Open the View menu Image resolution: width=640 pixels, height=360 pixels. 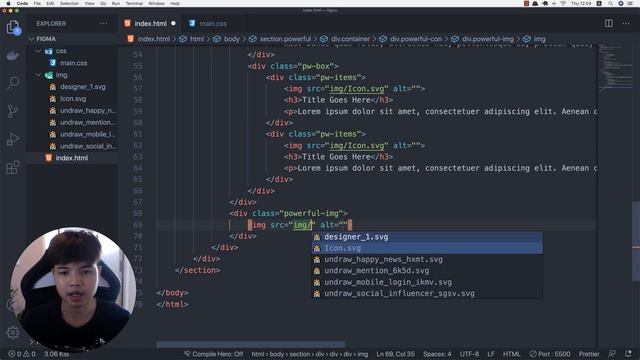click(89, 3)
